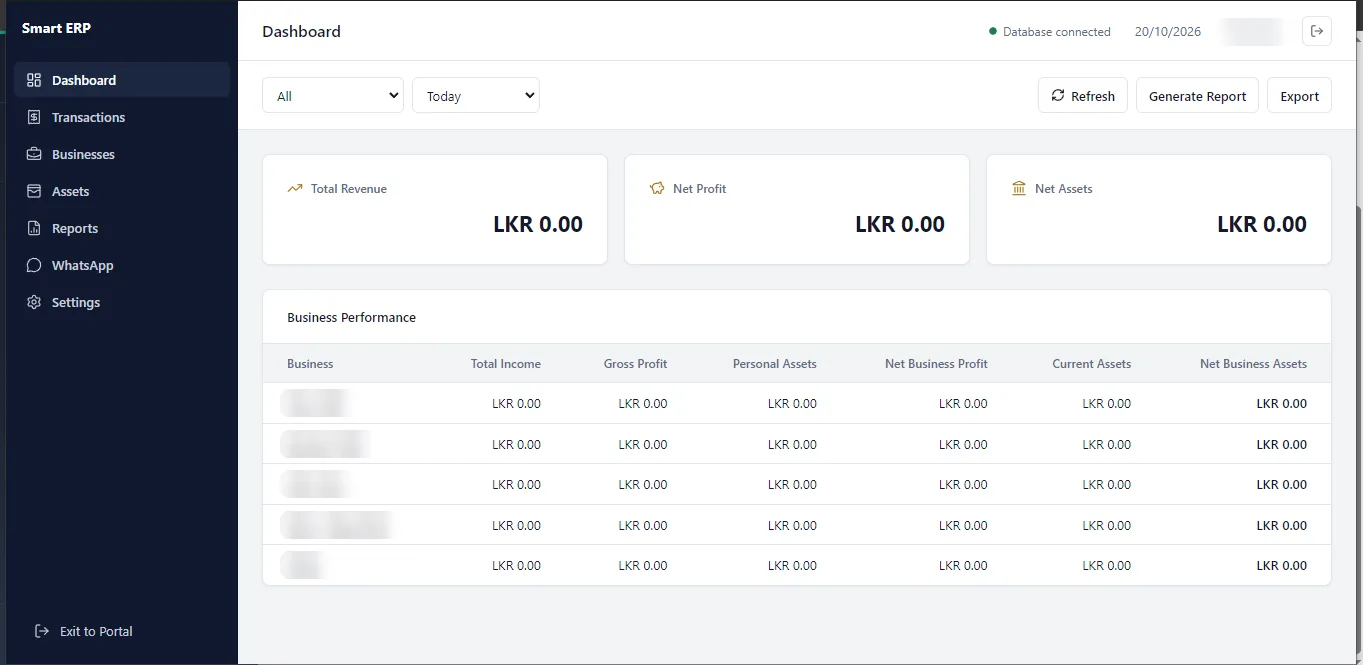Click the Dashboard grid icon in sidebar
This screenshot has height=665, width=1363.
[x=34, y=80]
